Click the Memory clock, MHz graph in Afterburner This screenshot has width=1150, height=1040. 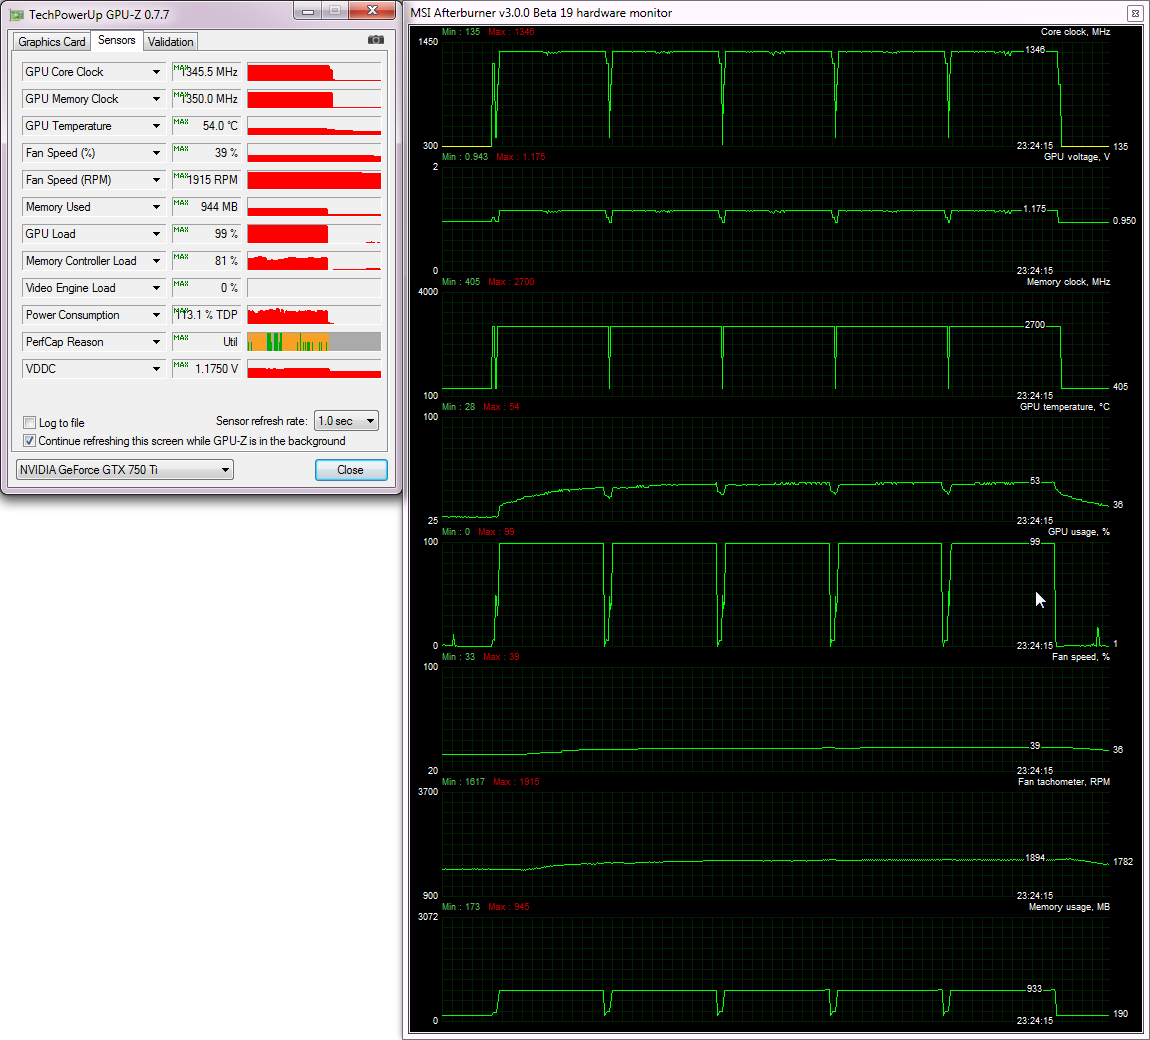775,344
